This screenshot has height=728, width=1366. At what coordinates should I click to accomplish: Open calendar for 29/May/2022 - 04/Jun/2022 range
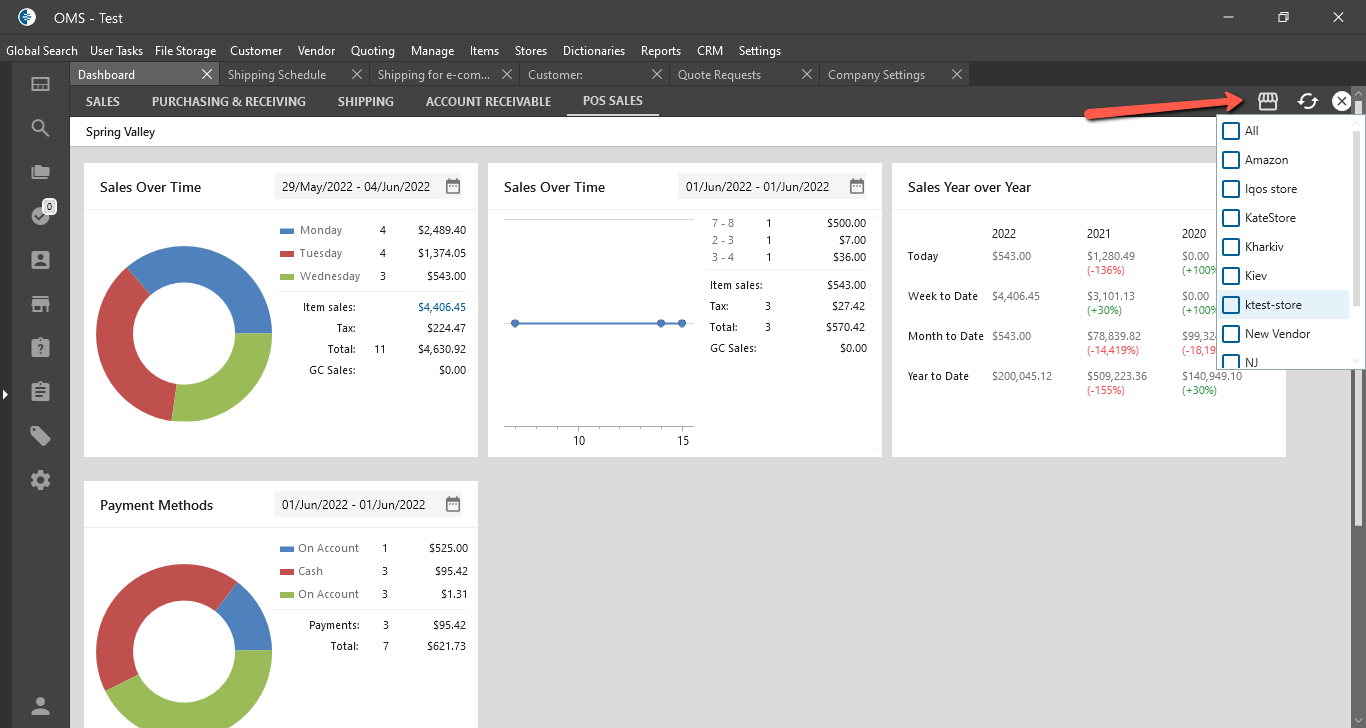coord(453,187)
